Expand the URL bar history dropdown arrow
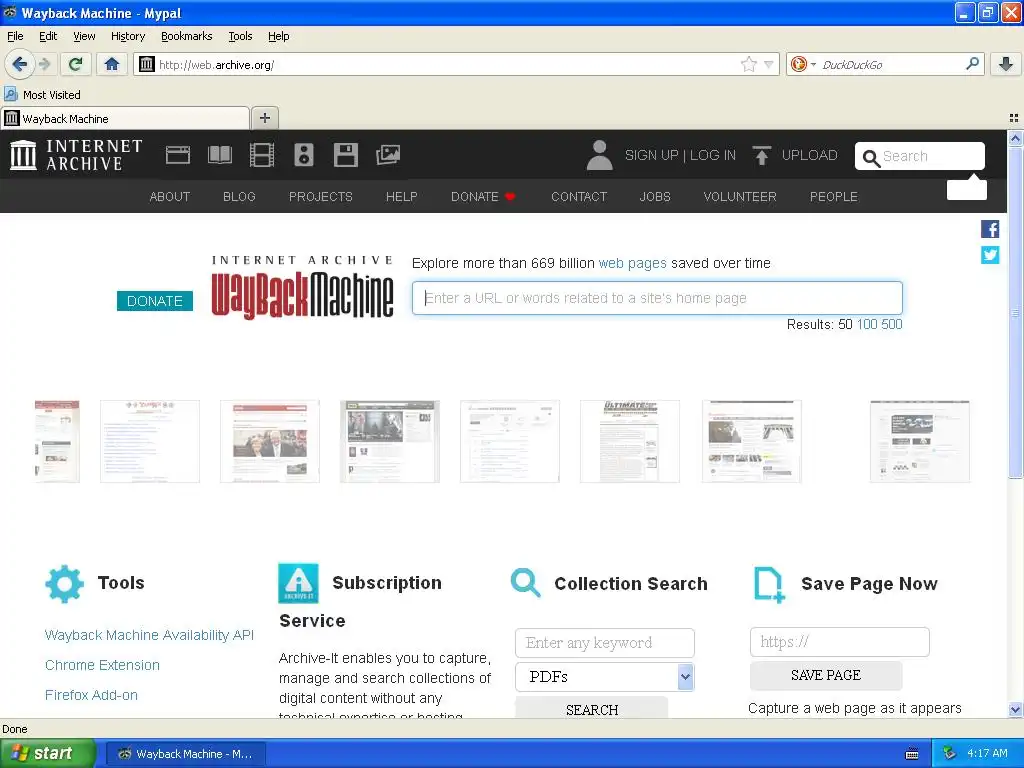 [x=769, y=64]
